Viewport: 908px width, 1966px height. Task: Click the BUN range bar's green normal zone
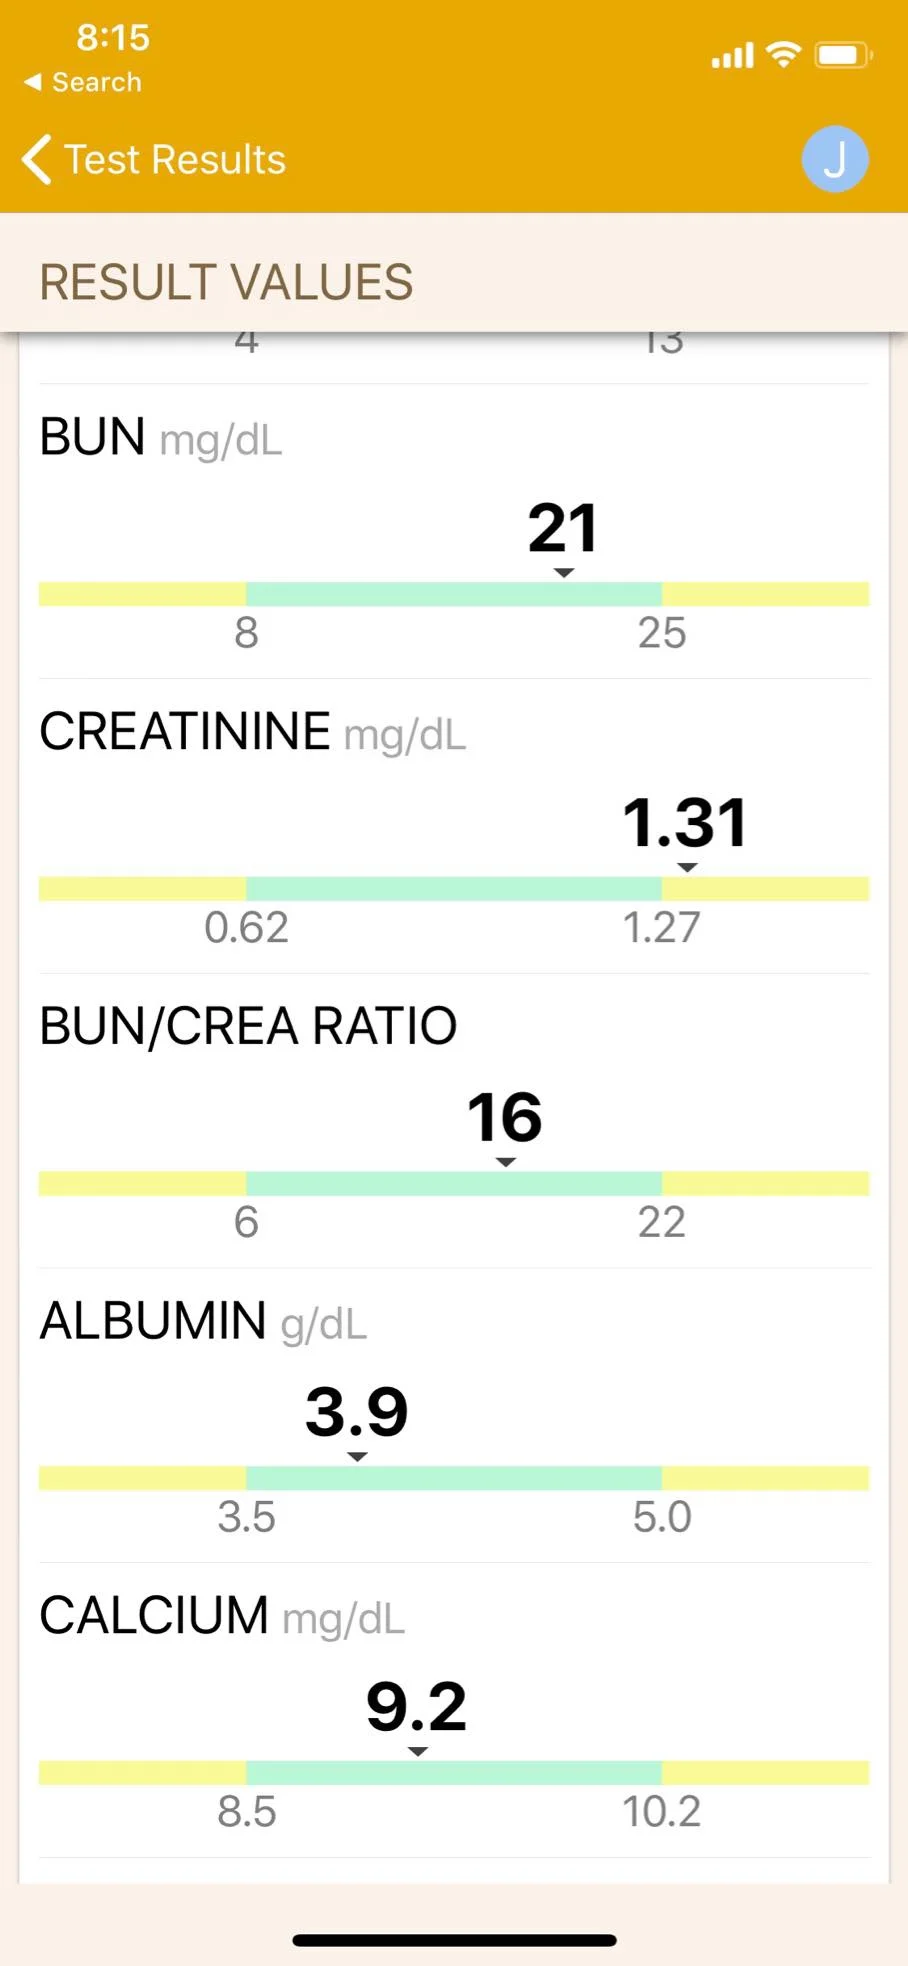(453, 594)
